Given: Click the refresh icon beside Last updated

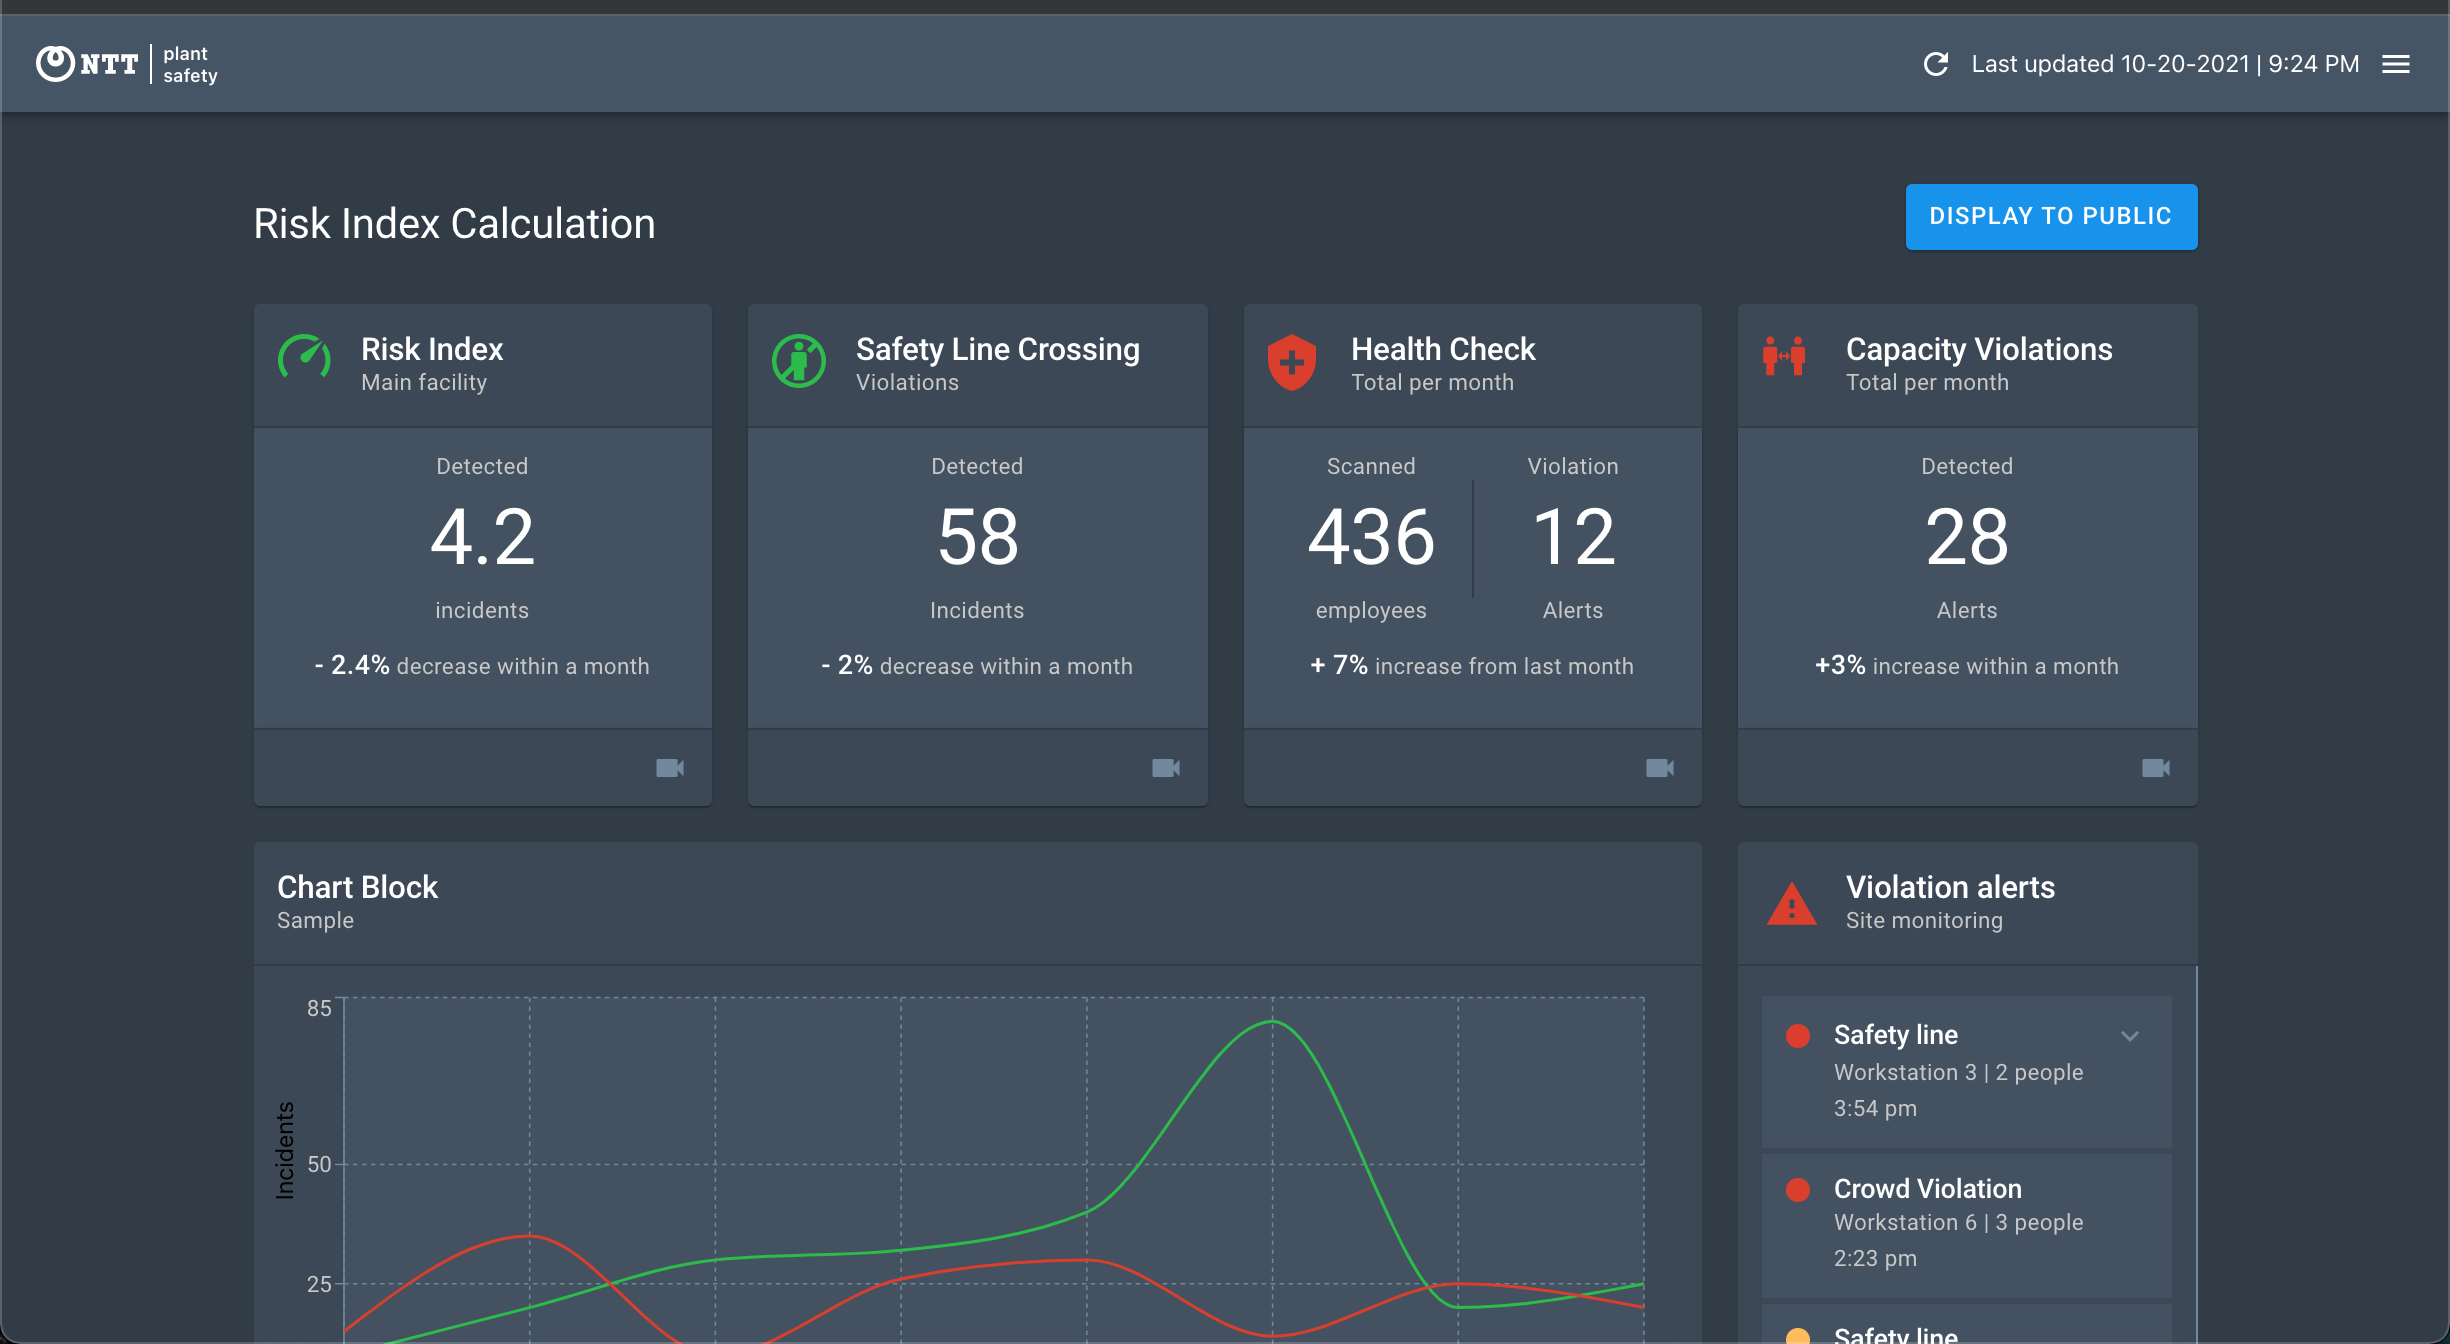Looking at the screenshot, I should [1936, 64].
